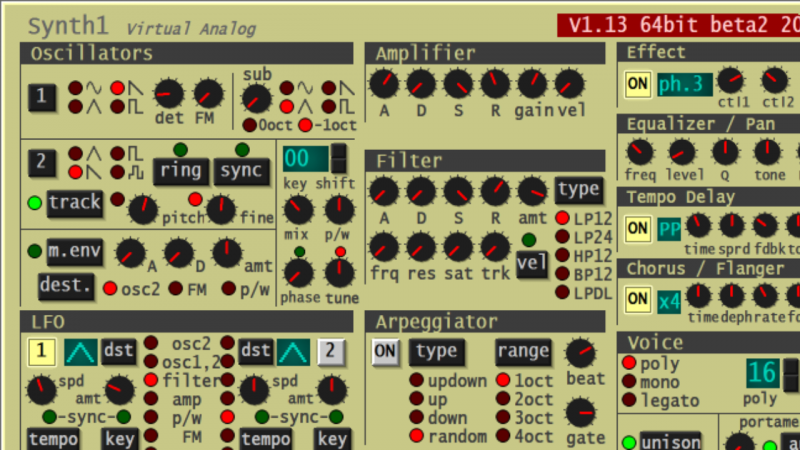Viewport: 800px width, 450px height.
Task: Select oscillator 2 sawtooth waveform
Action: tap(76, 172)
